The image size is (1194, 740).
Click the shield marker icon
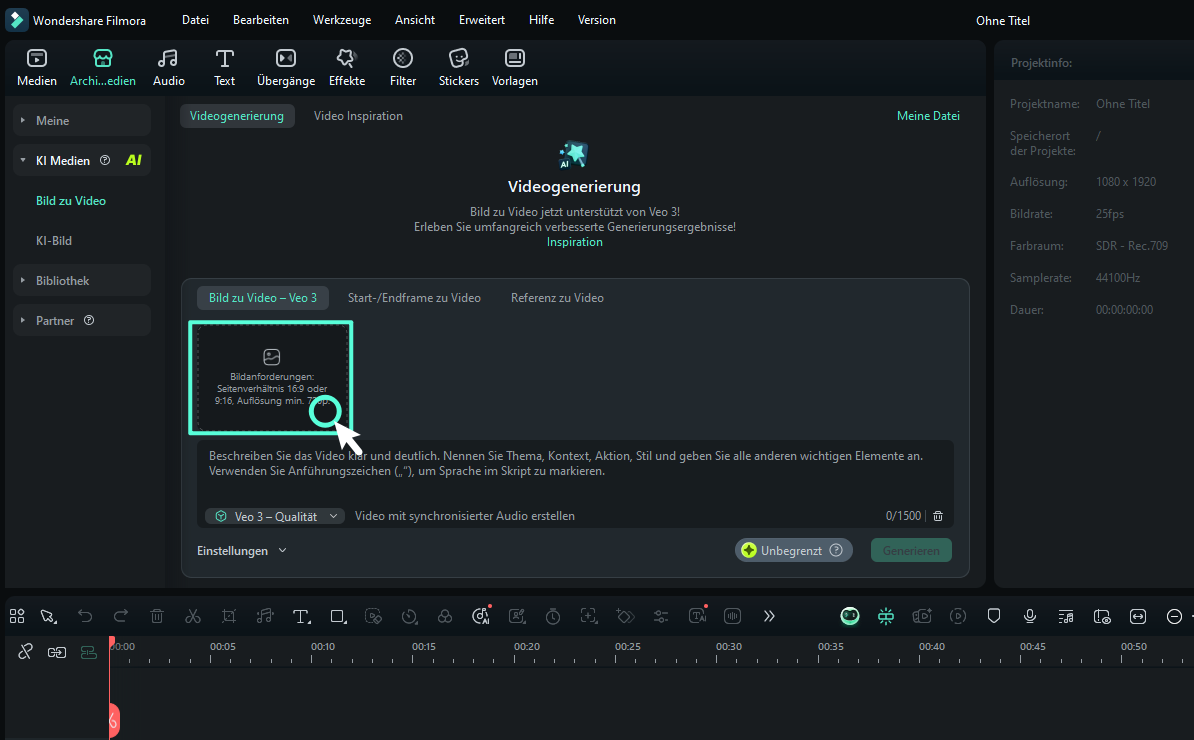coord(994,616)
